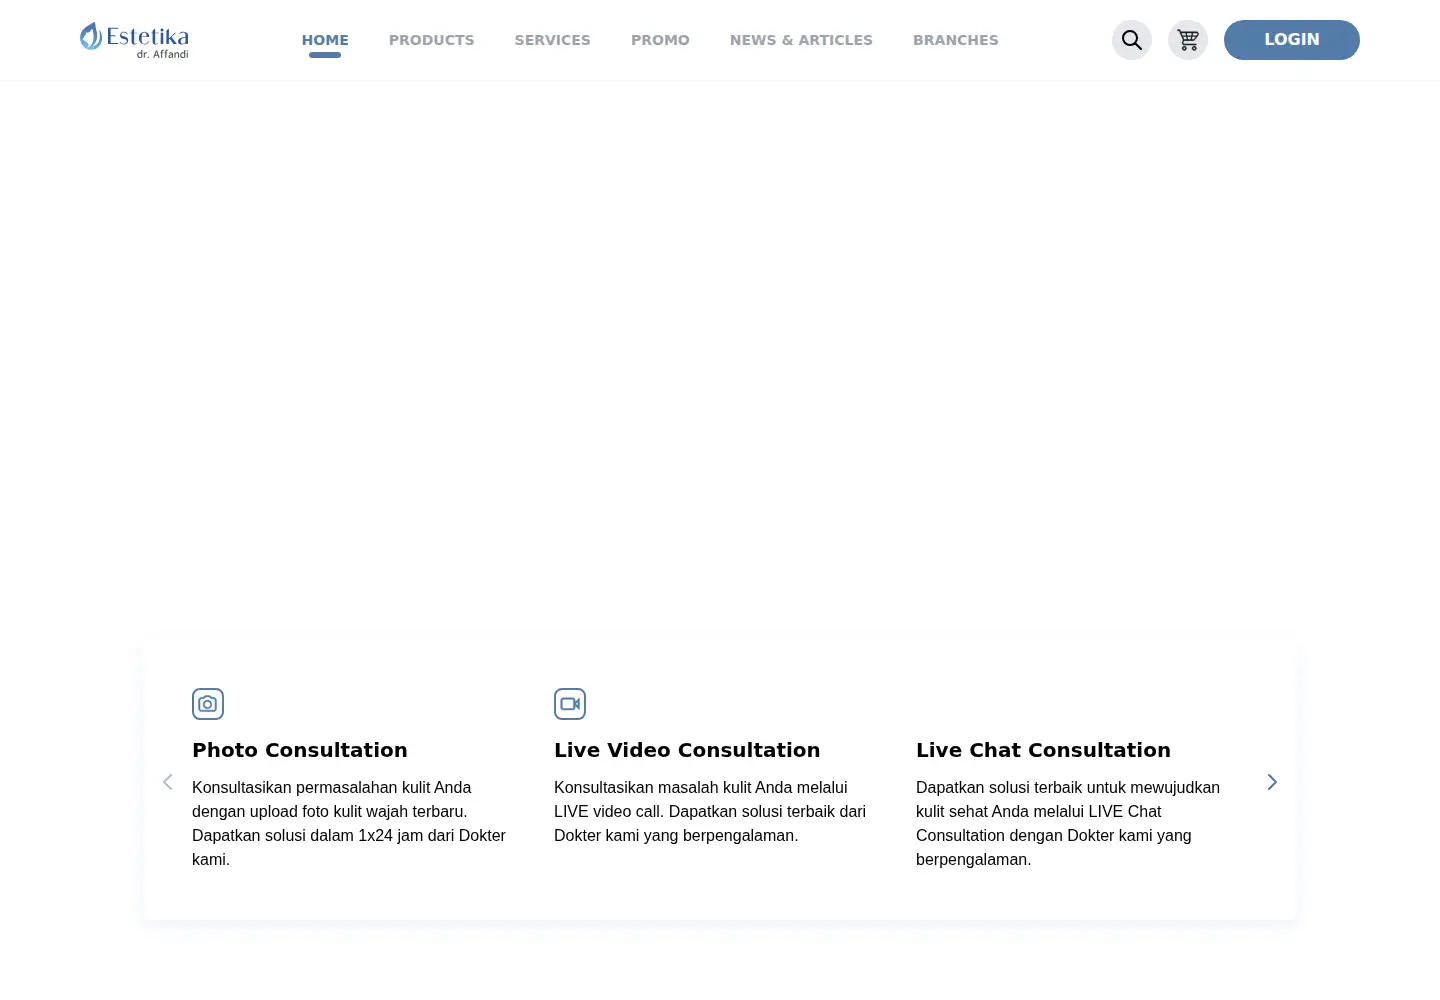This screenshot has width=1440, height=1000.
Task: Click the Live Video Consultation camcorder icon
Action: coord(570,704)
